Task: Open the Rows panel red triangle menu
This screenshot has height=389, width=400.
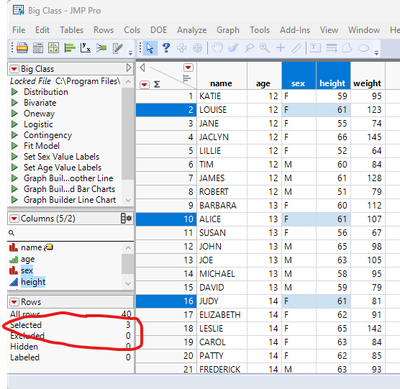Action: 14,302
